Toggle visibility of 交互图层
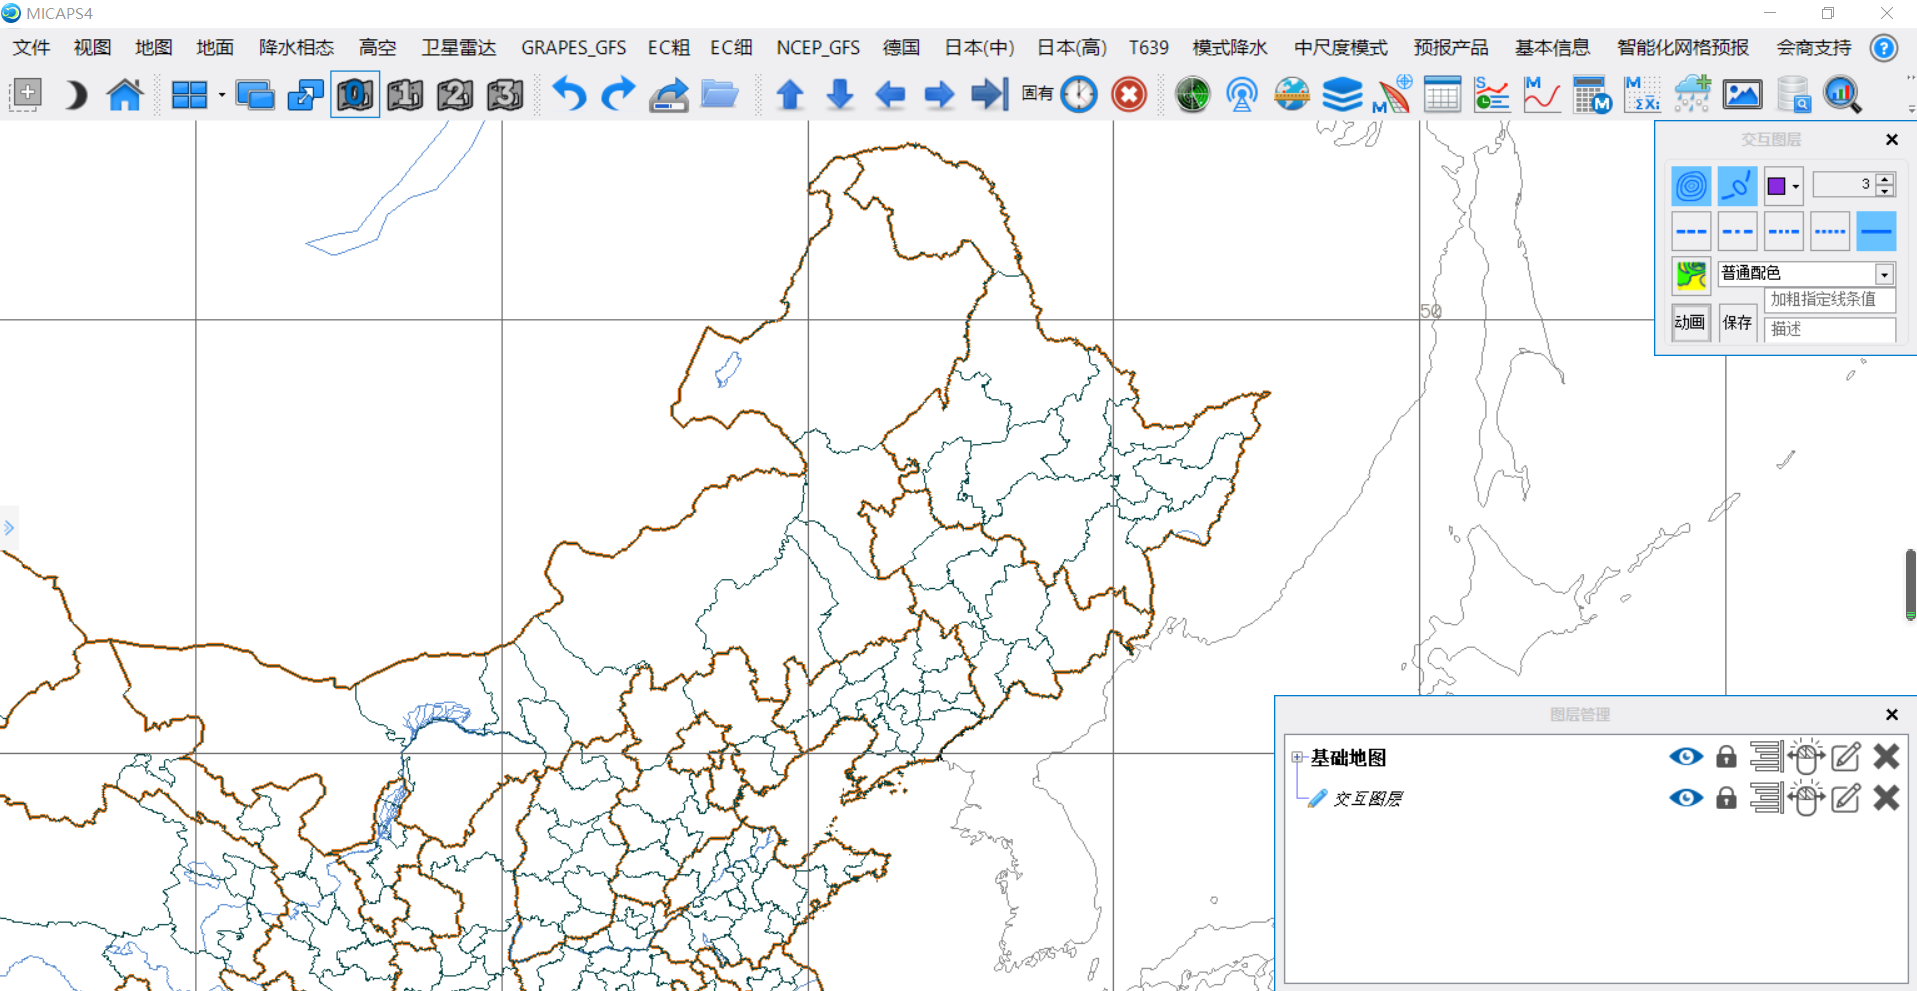The image size is (1917, 991). coord(1686,798)
